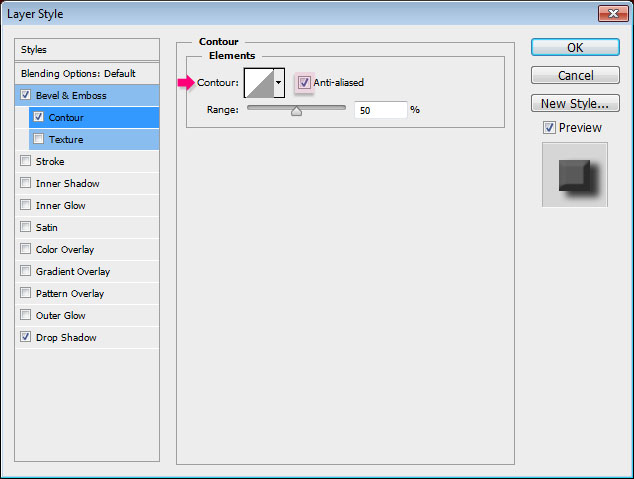634x479 pixels.
Task: Enable the Inner Glow checkbox
Action: [25, 205]
